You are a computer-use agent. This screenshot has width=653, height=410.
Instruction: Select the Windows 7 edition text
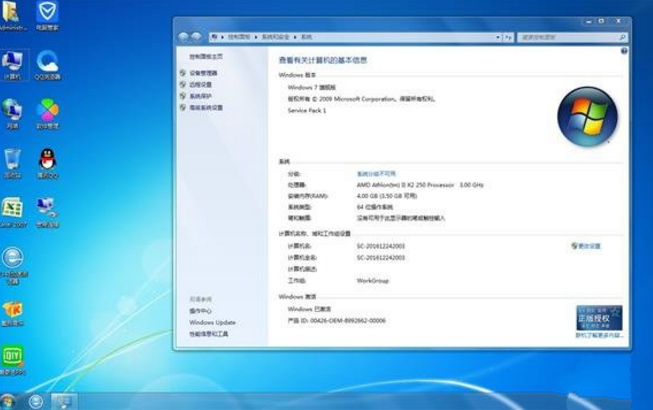312,87
